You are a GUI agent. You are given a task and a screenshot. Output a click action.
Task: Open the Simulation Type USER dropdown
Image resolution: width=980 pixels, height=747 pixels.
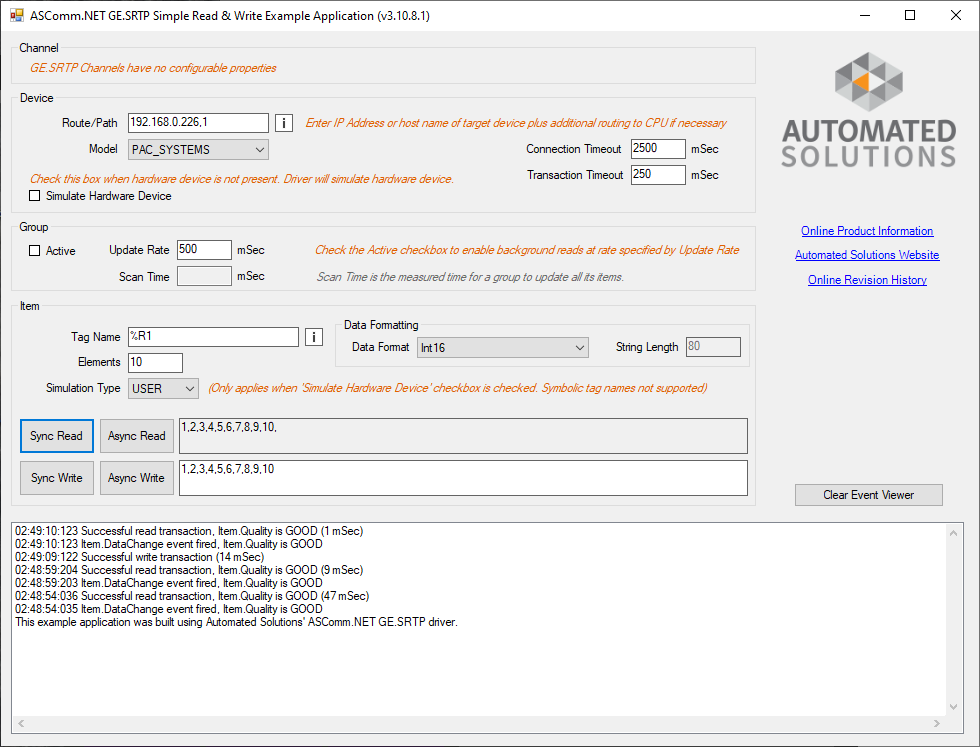163,388
